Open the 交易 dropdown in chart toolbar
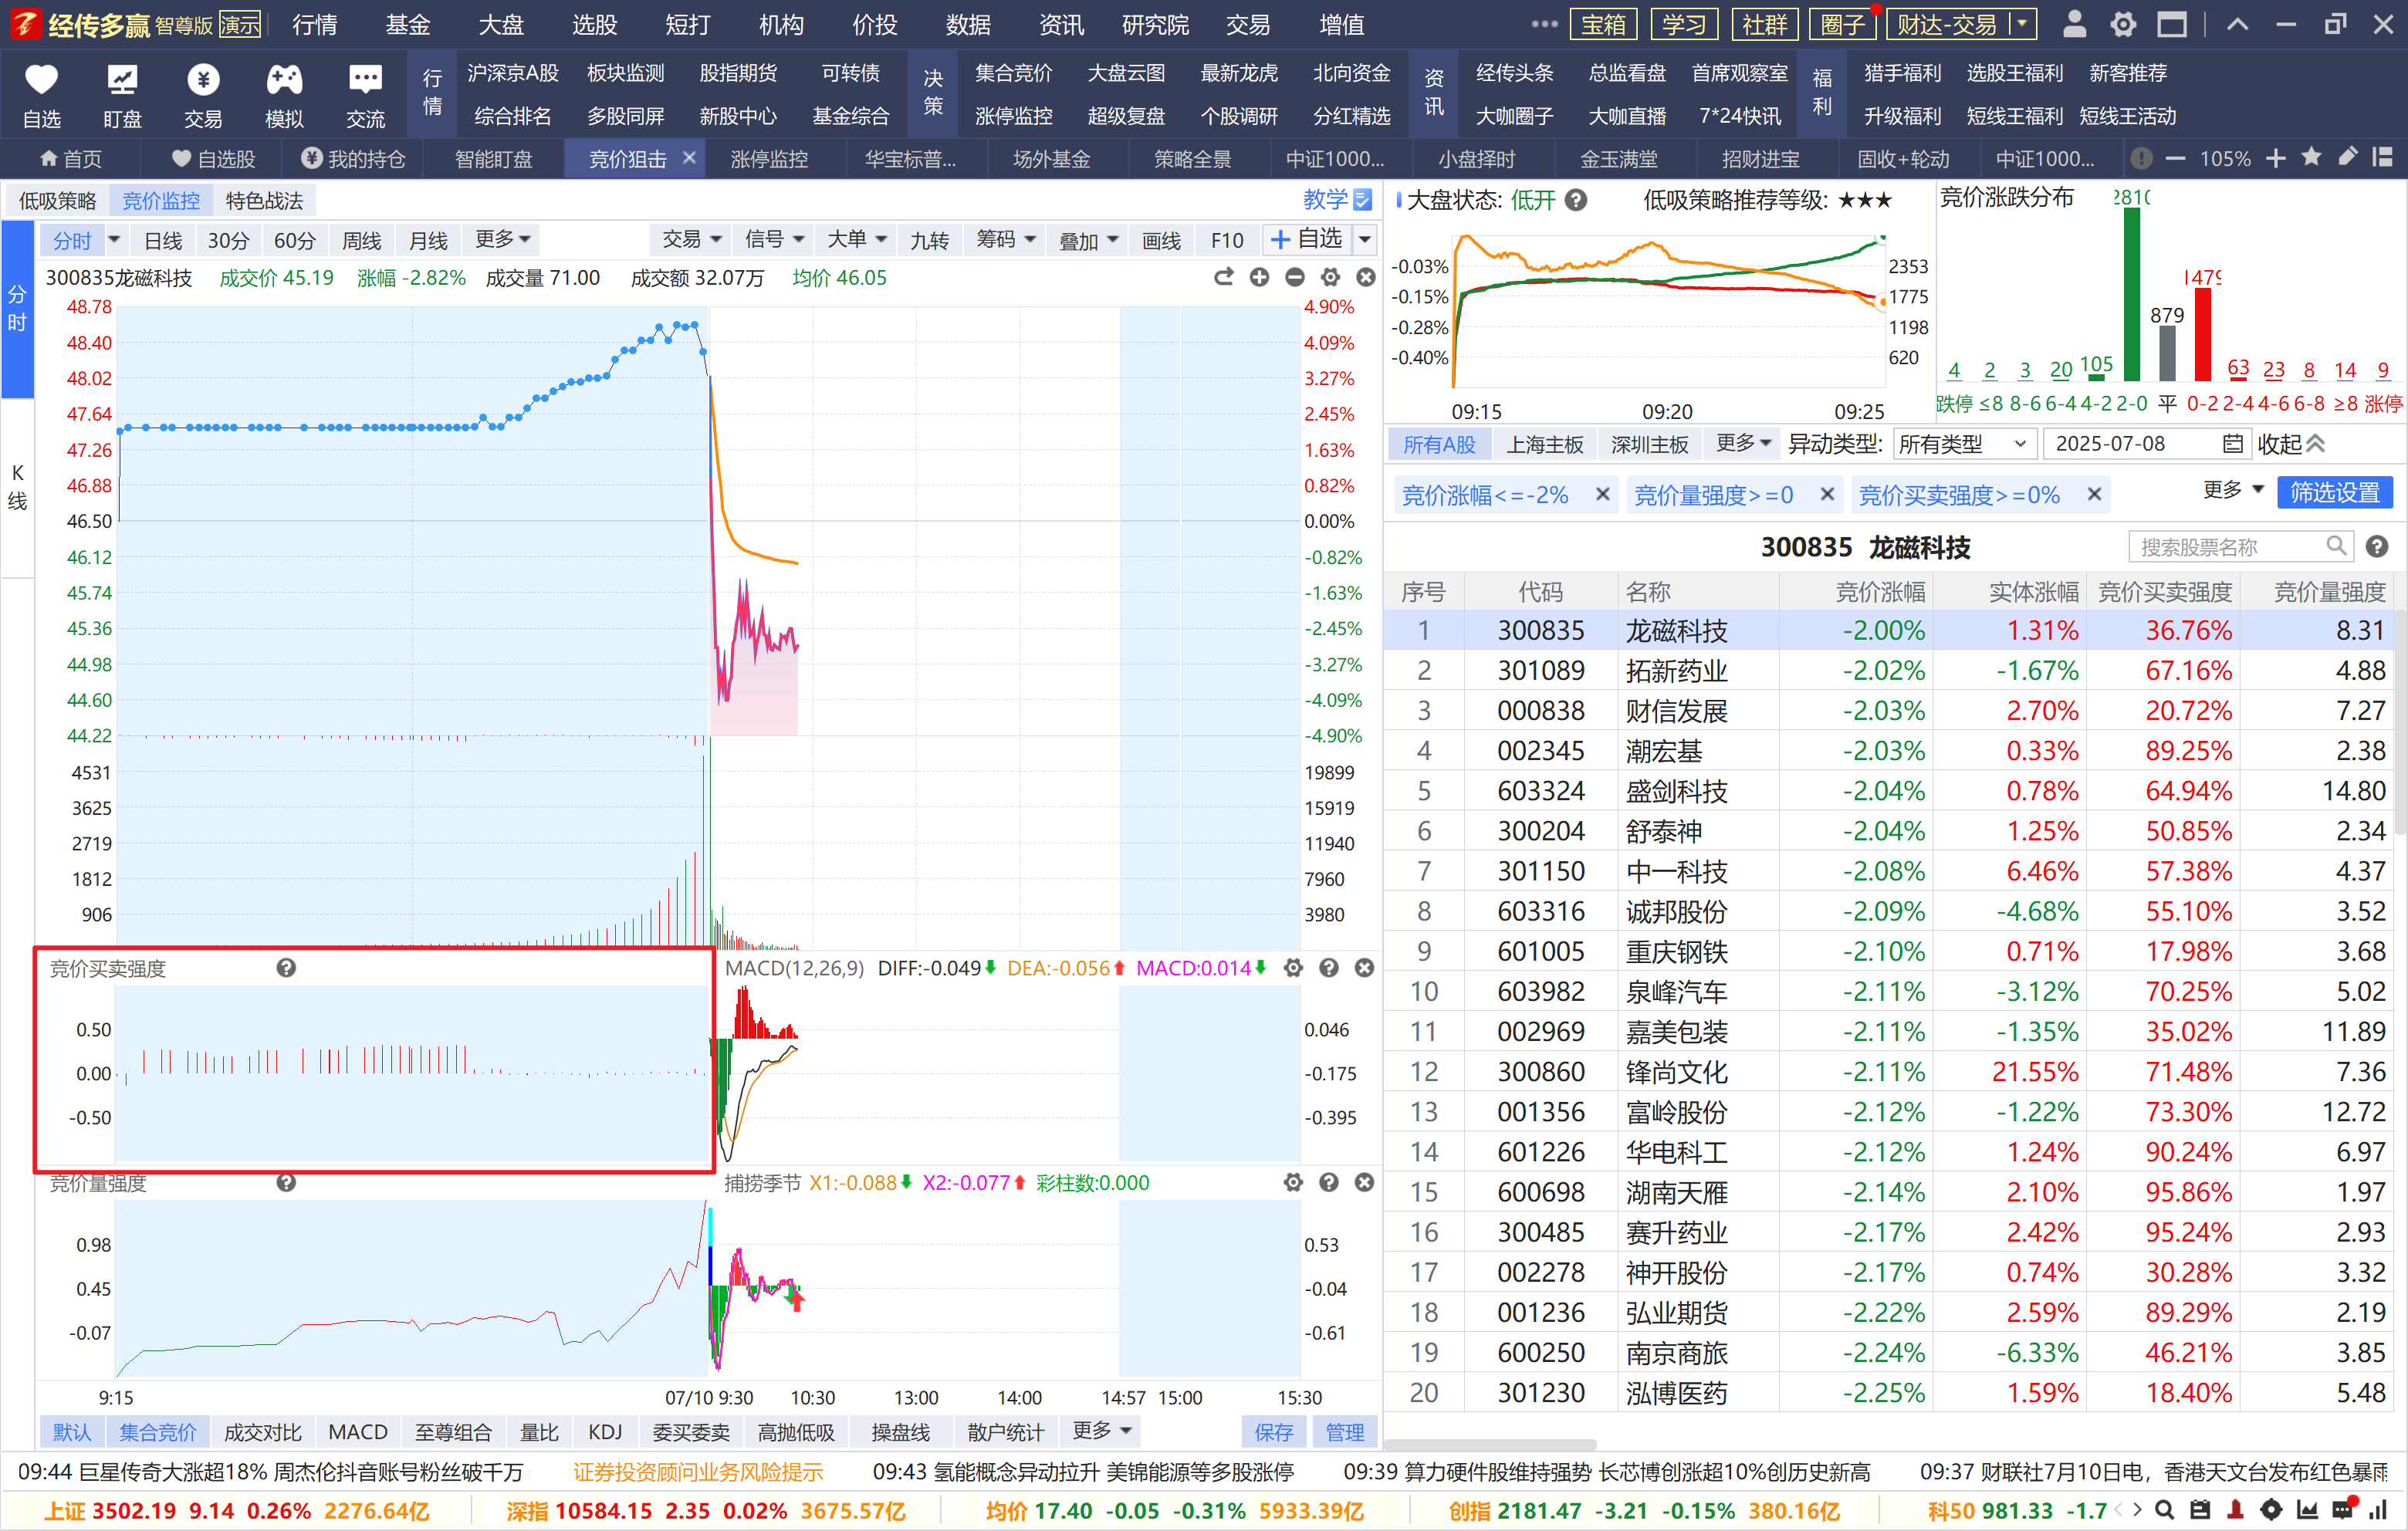2408x1531 pixels. 691,240
